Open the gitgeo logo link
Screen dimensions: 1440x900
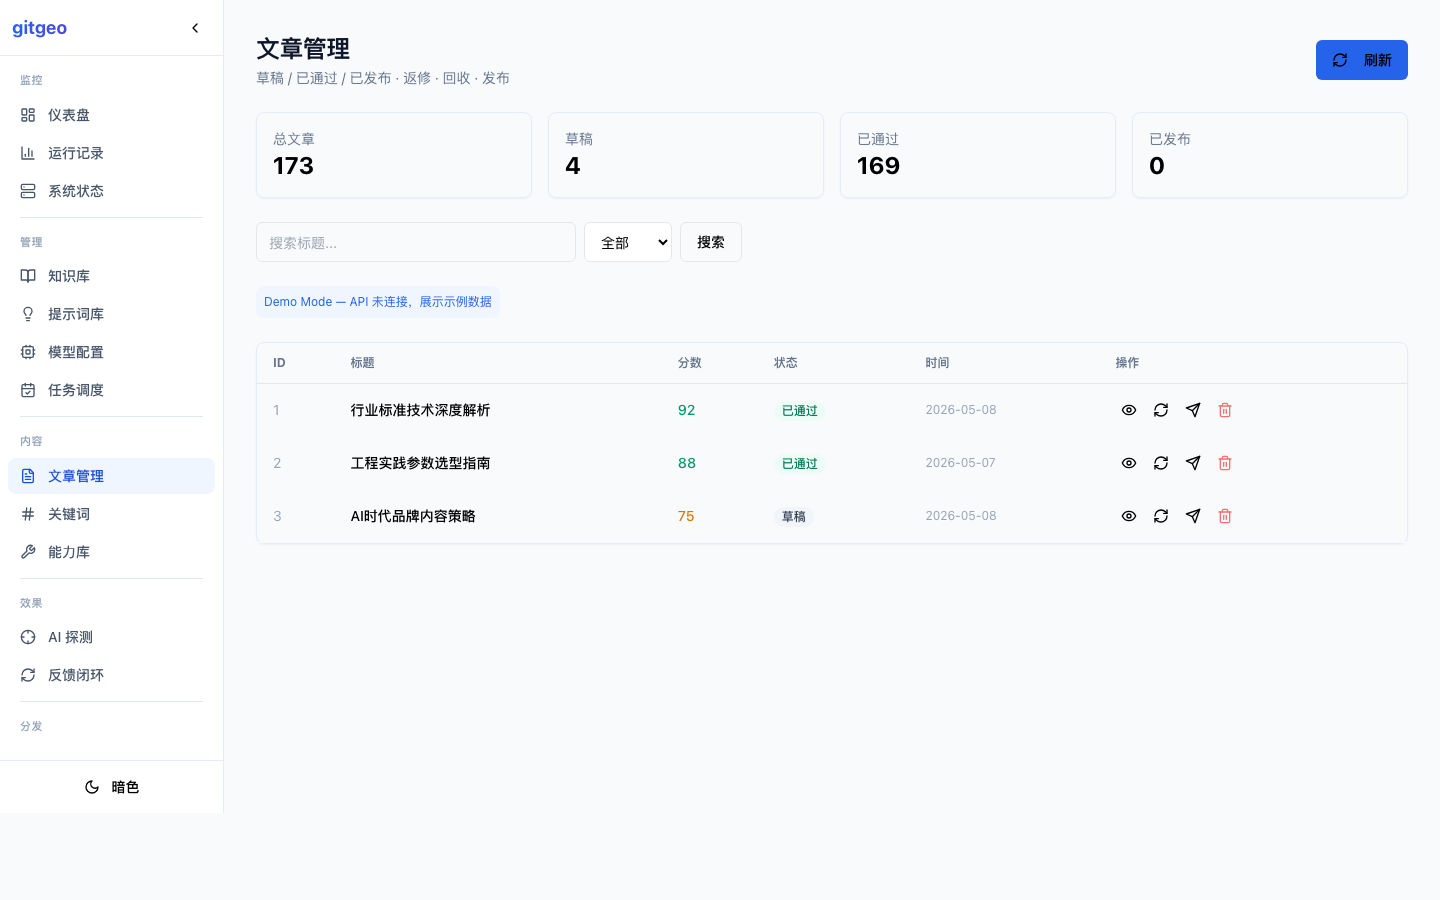pyautogui.click(x=40, y=28)
